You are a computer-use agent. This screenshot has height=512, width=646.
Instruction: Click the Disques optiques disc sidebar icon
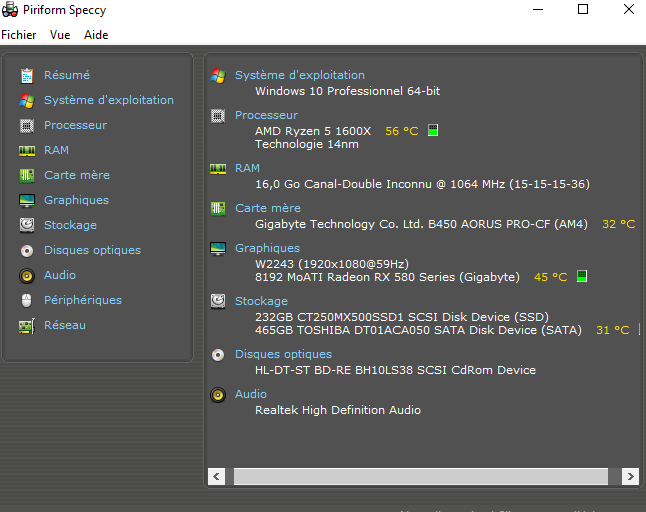[27, 250]
